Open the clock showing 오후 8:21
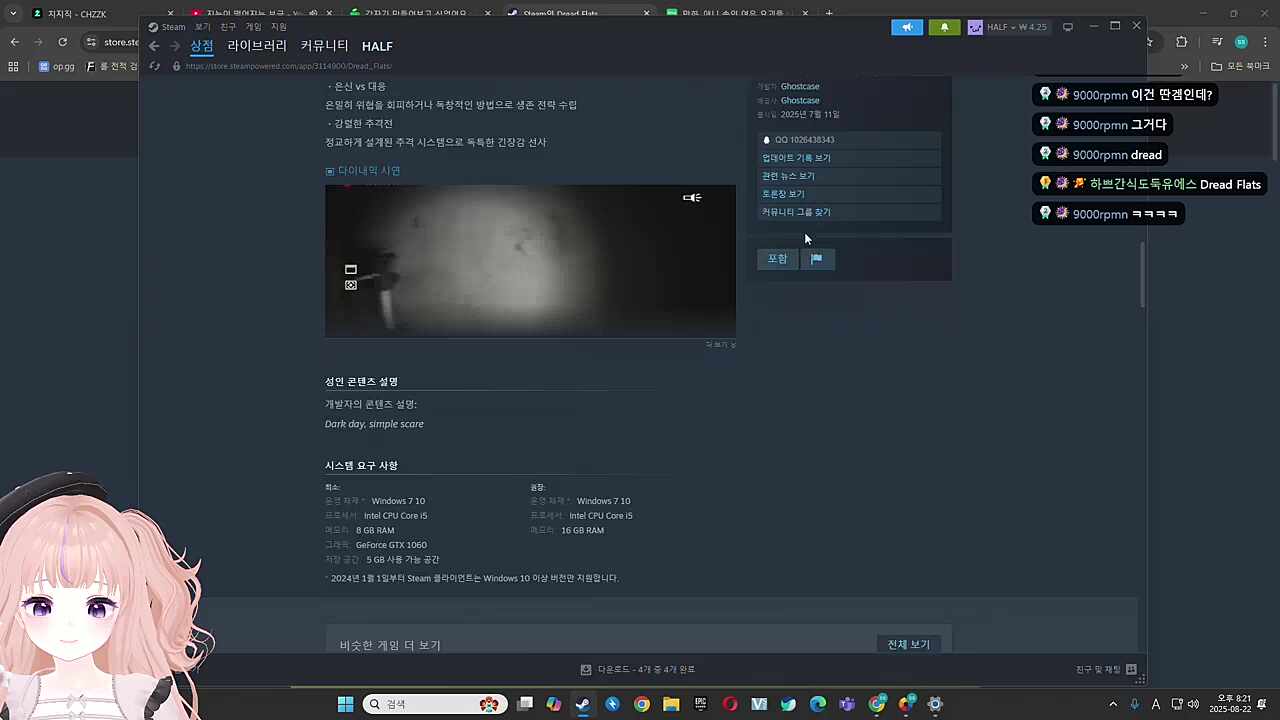This screenshot has height=720, width=1280. (1229, 704)
